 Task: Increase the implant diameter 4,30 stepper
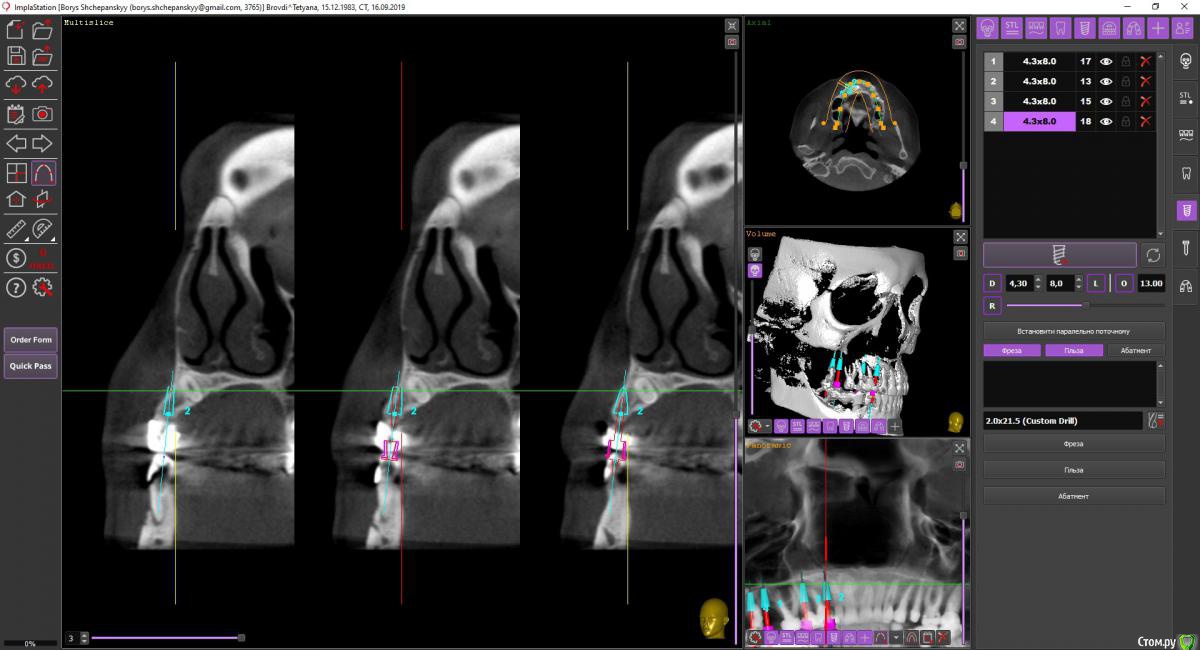coord(1039,279)
